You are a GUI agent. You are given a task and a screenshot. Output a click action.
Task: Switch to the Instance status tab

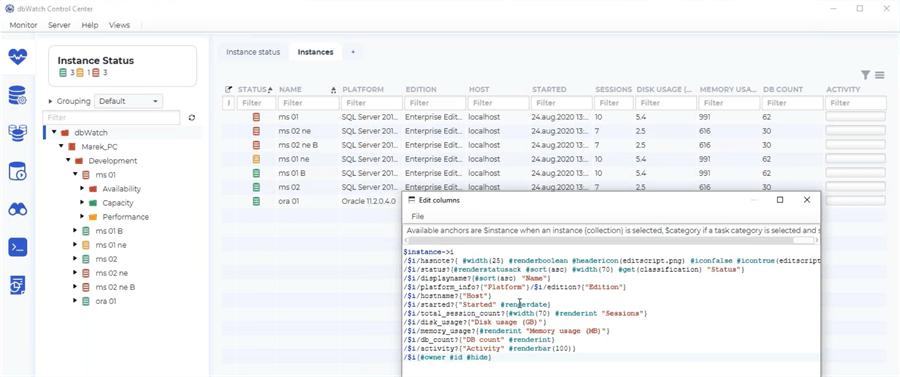[253, 52]
